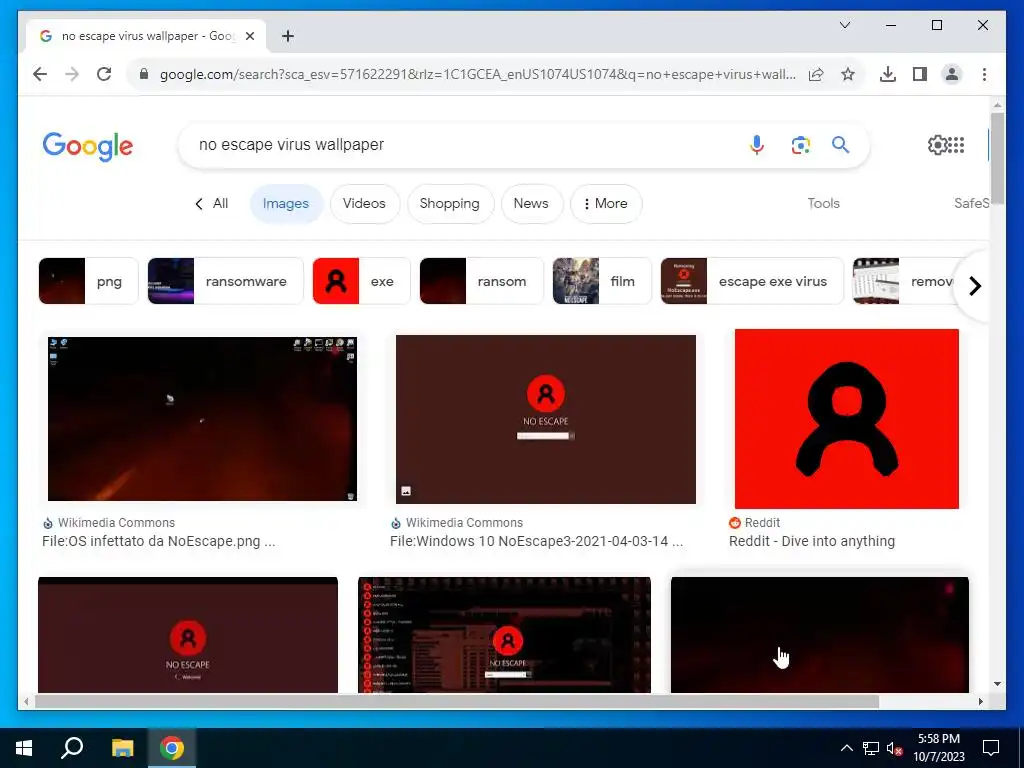Viewport: 1024px width, 768px height.
Task: View site information via the lock icon
Action: (x=144, y=74)
